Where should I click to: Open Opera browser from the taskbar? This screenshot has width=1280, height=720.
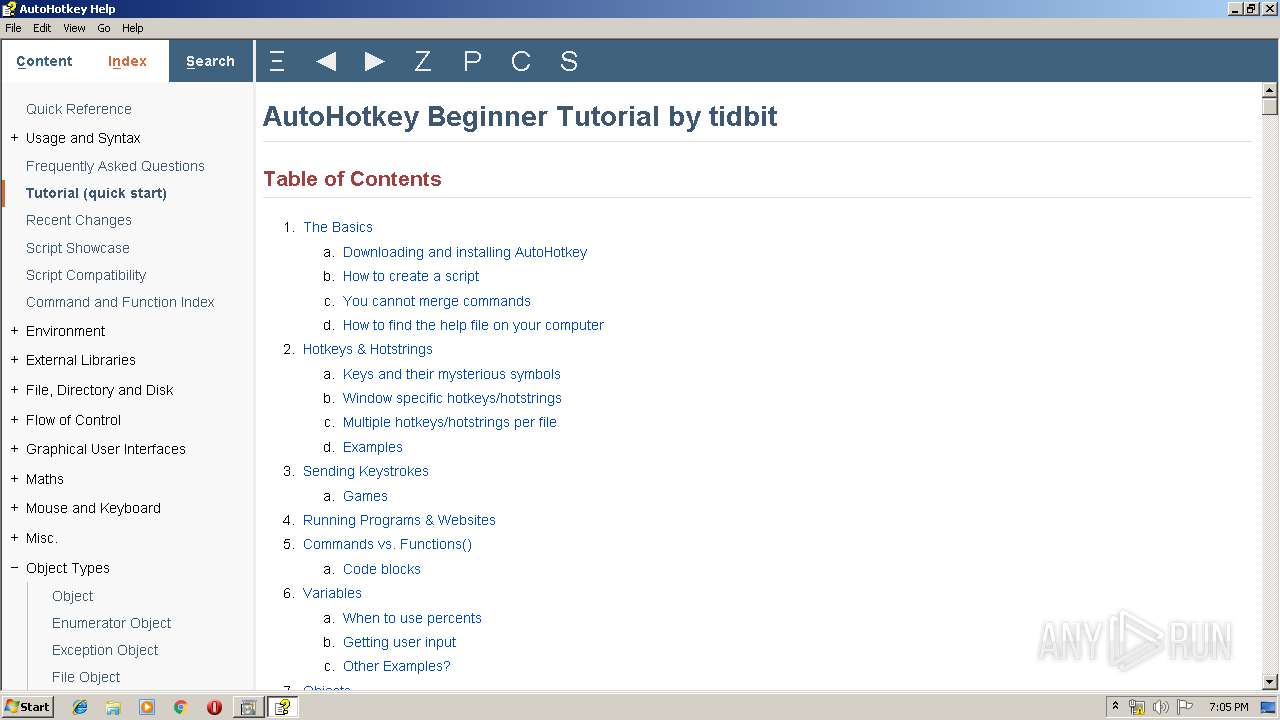(214, 707)
